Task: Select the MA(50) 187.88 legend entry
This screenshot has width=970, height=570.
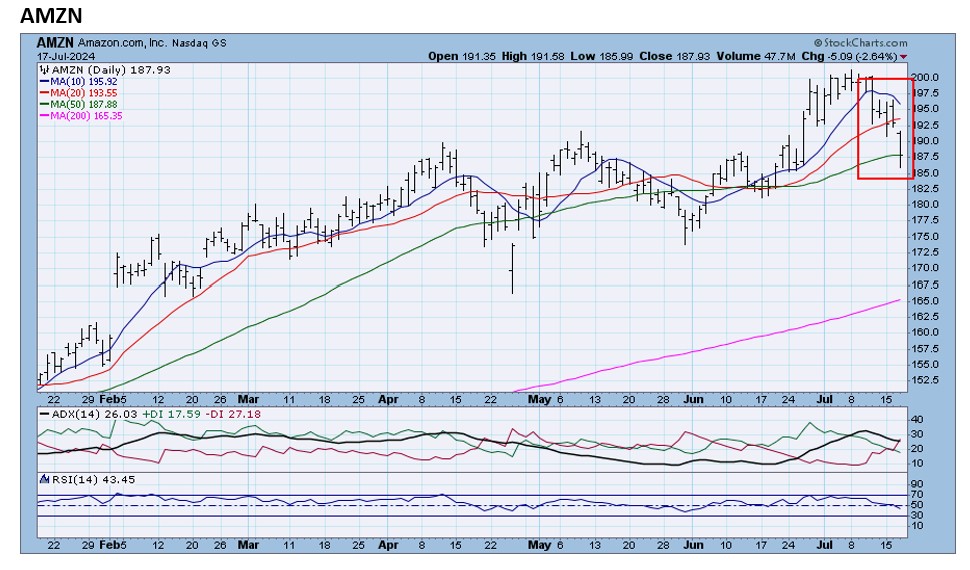Action: coord(79,105)
